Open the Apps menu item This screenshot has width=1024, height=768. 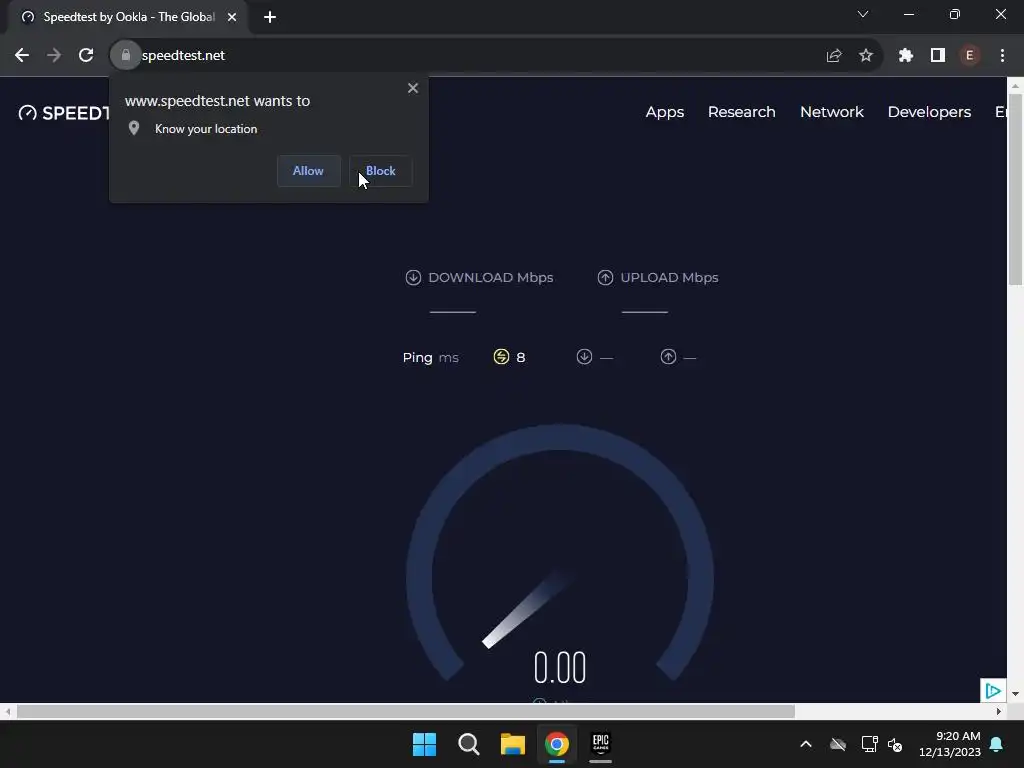pyautogui.click(x=665, y=112)
